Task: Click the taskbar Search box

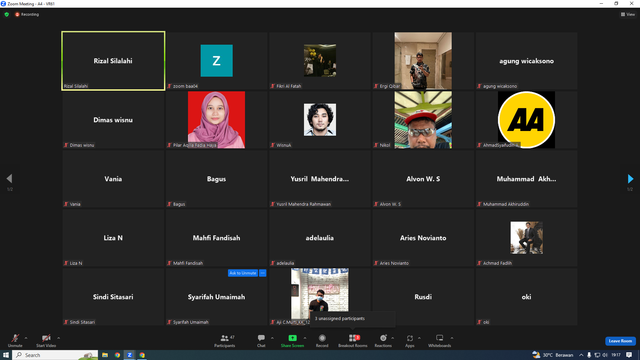Action: click(x=55, y=355)
